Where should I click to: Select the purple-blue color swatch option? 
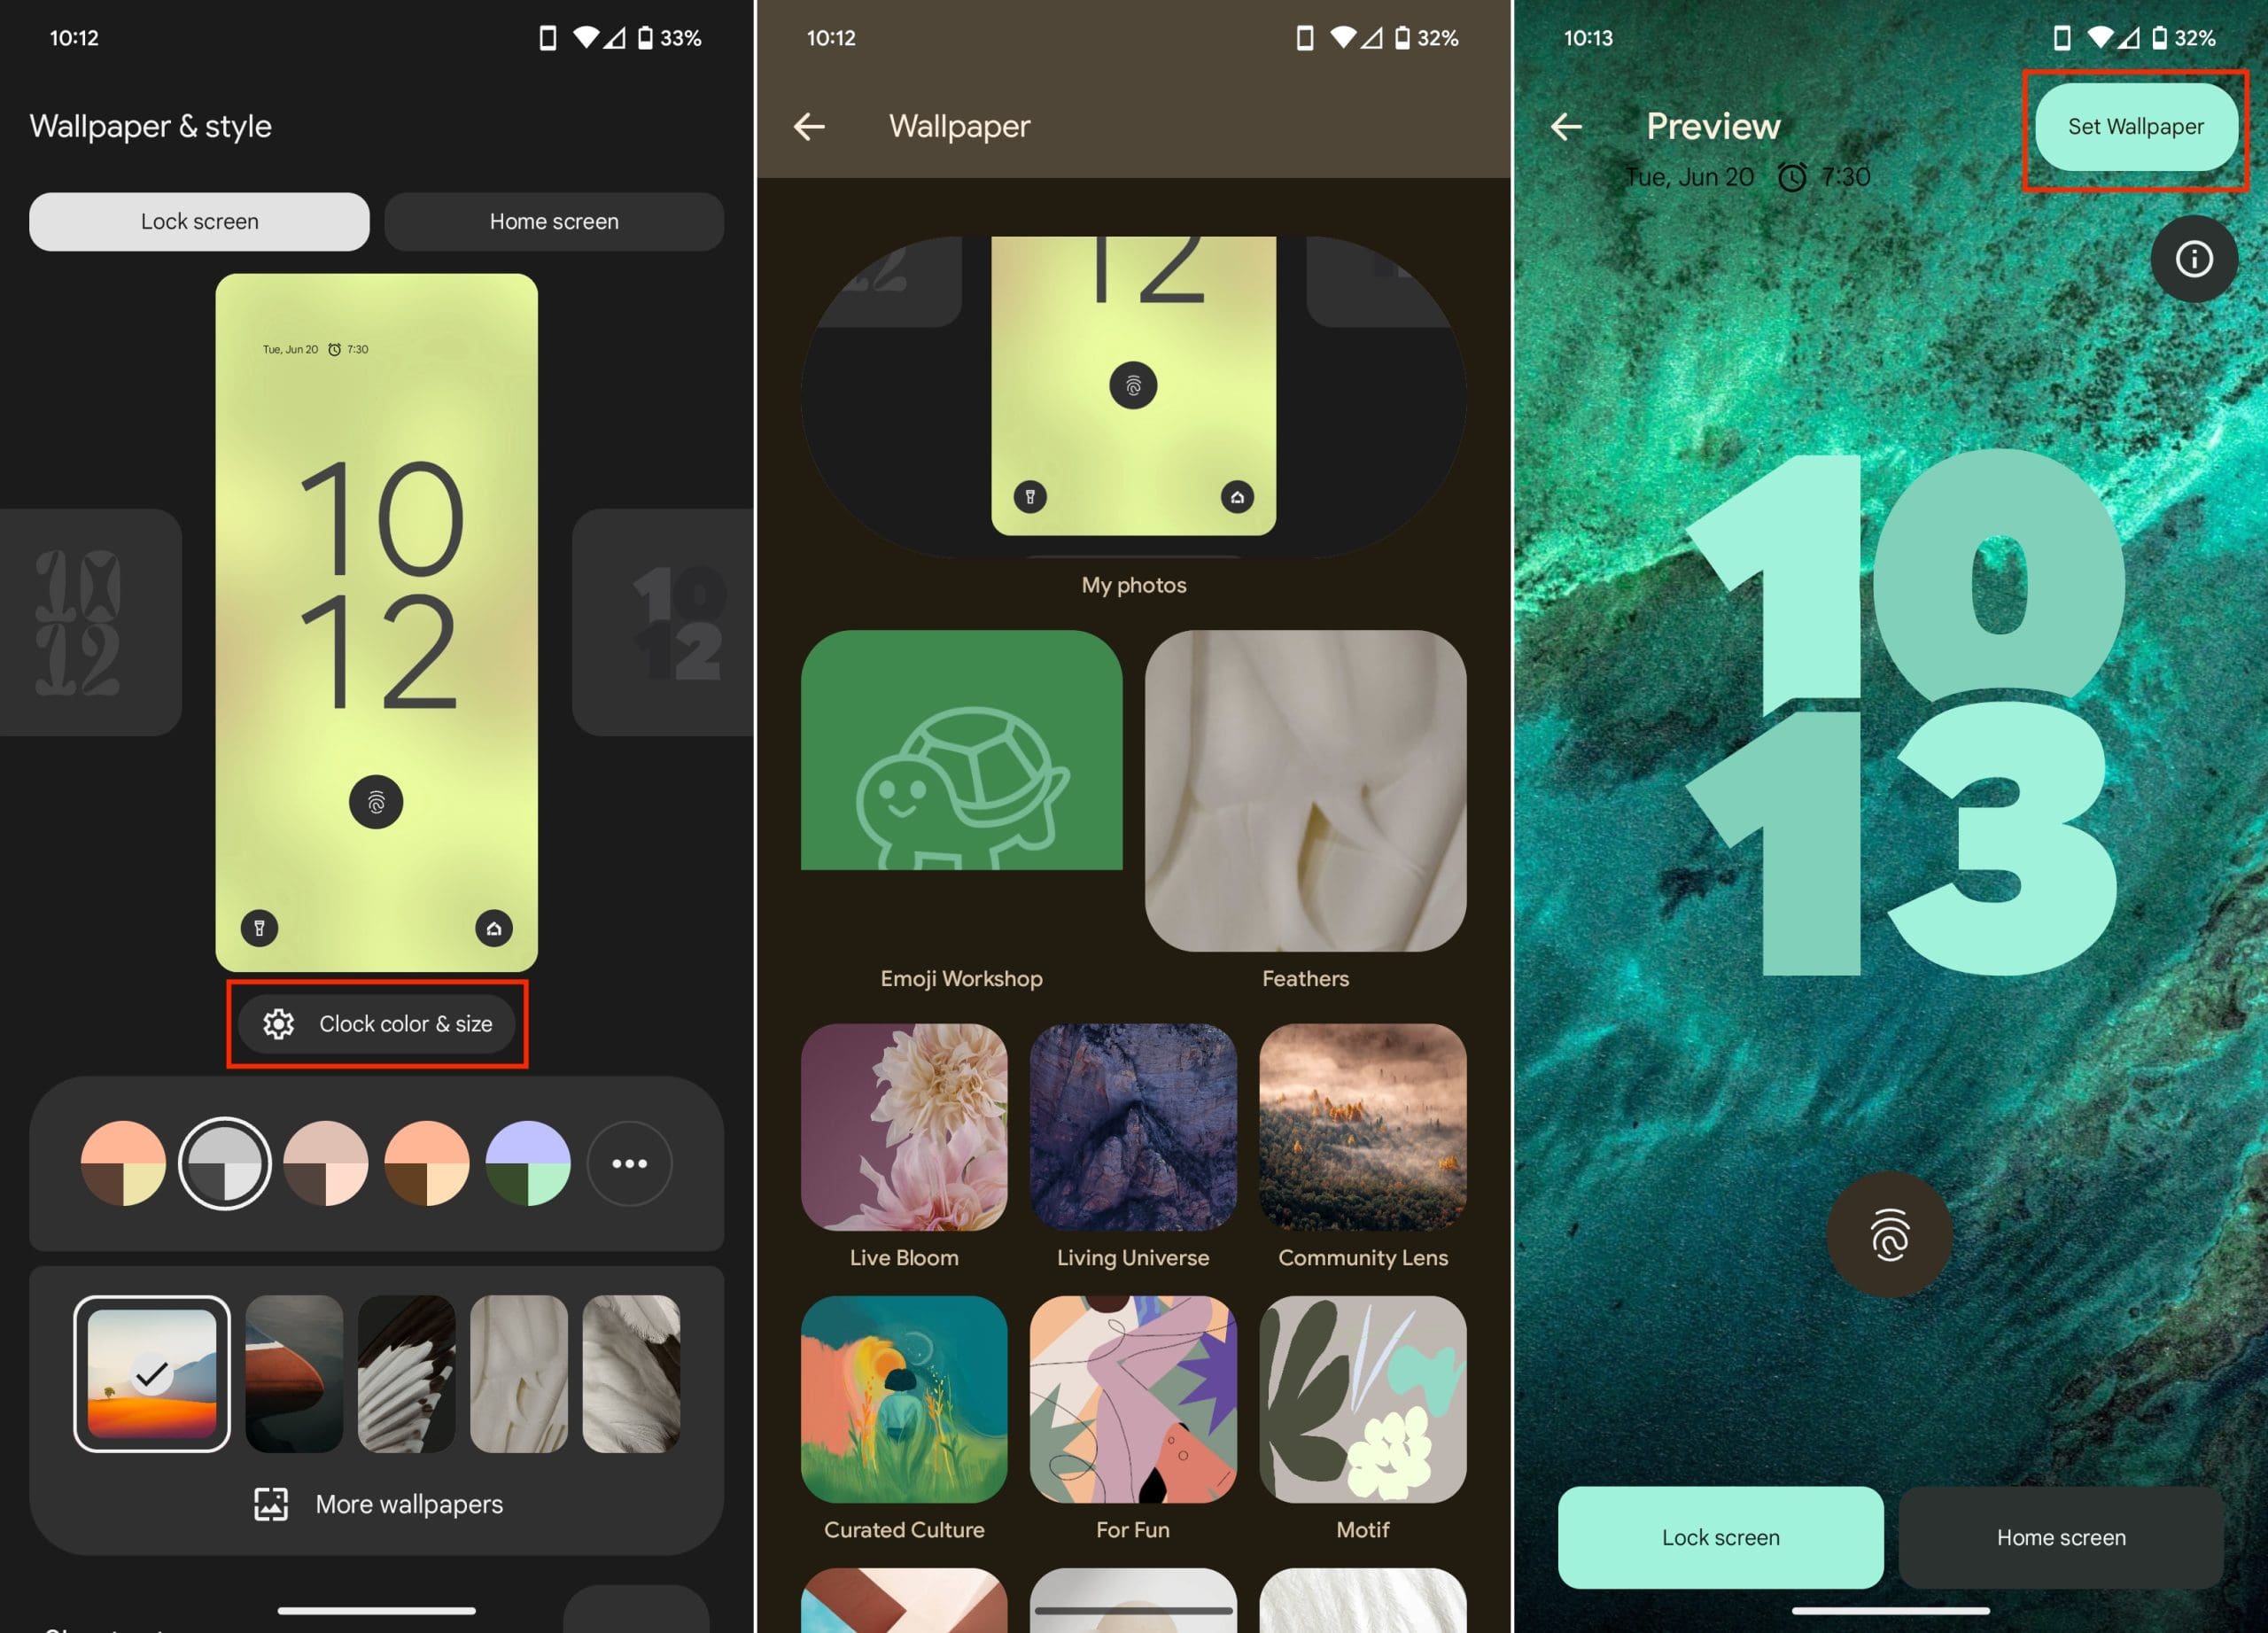pos(528,1161)
